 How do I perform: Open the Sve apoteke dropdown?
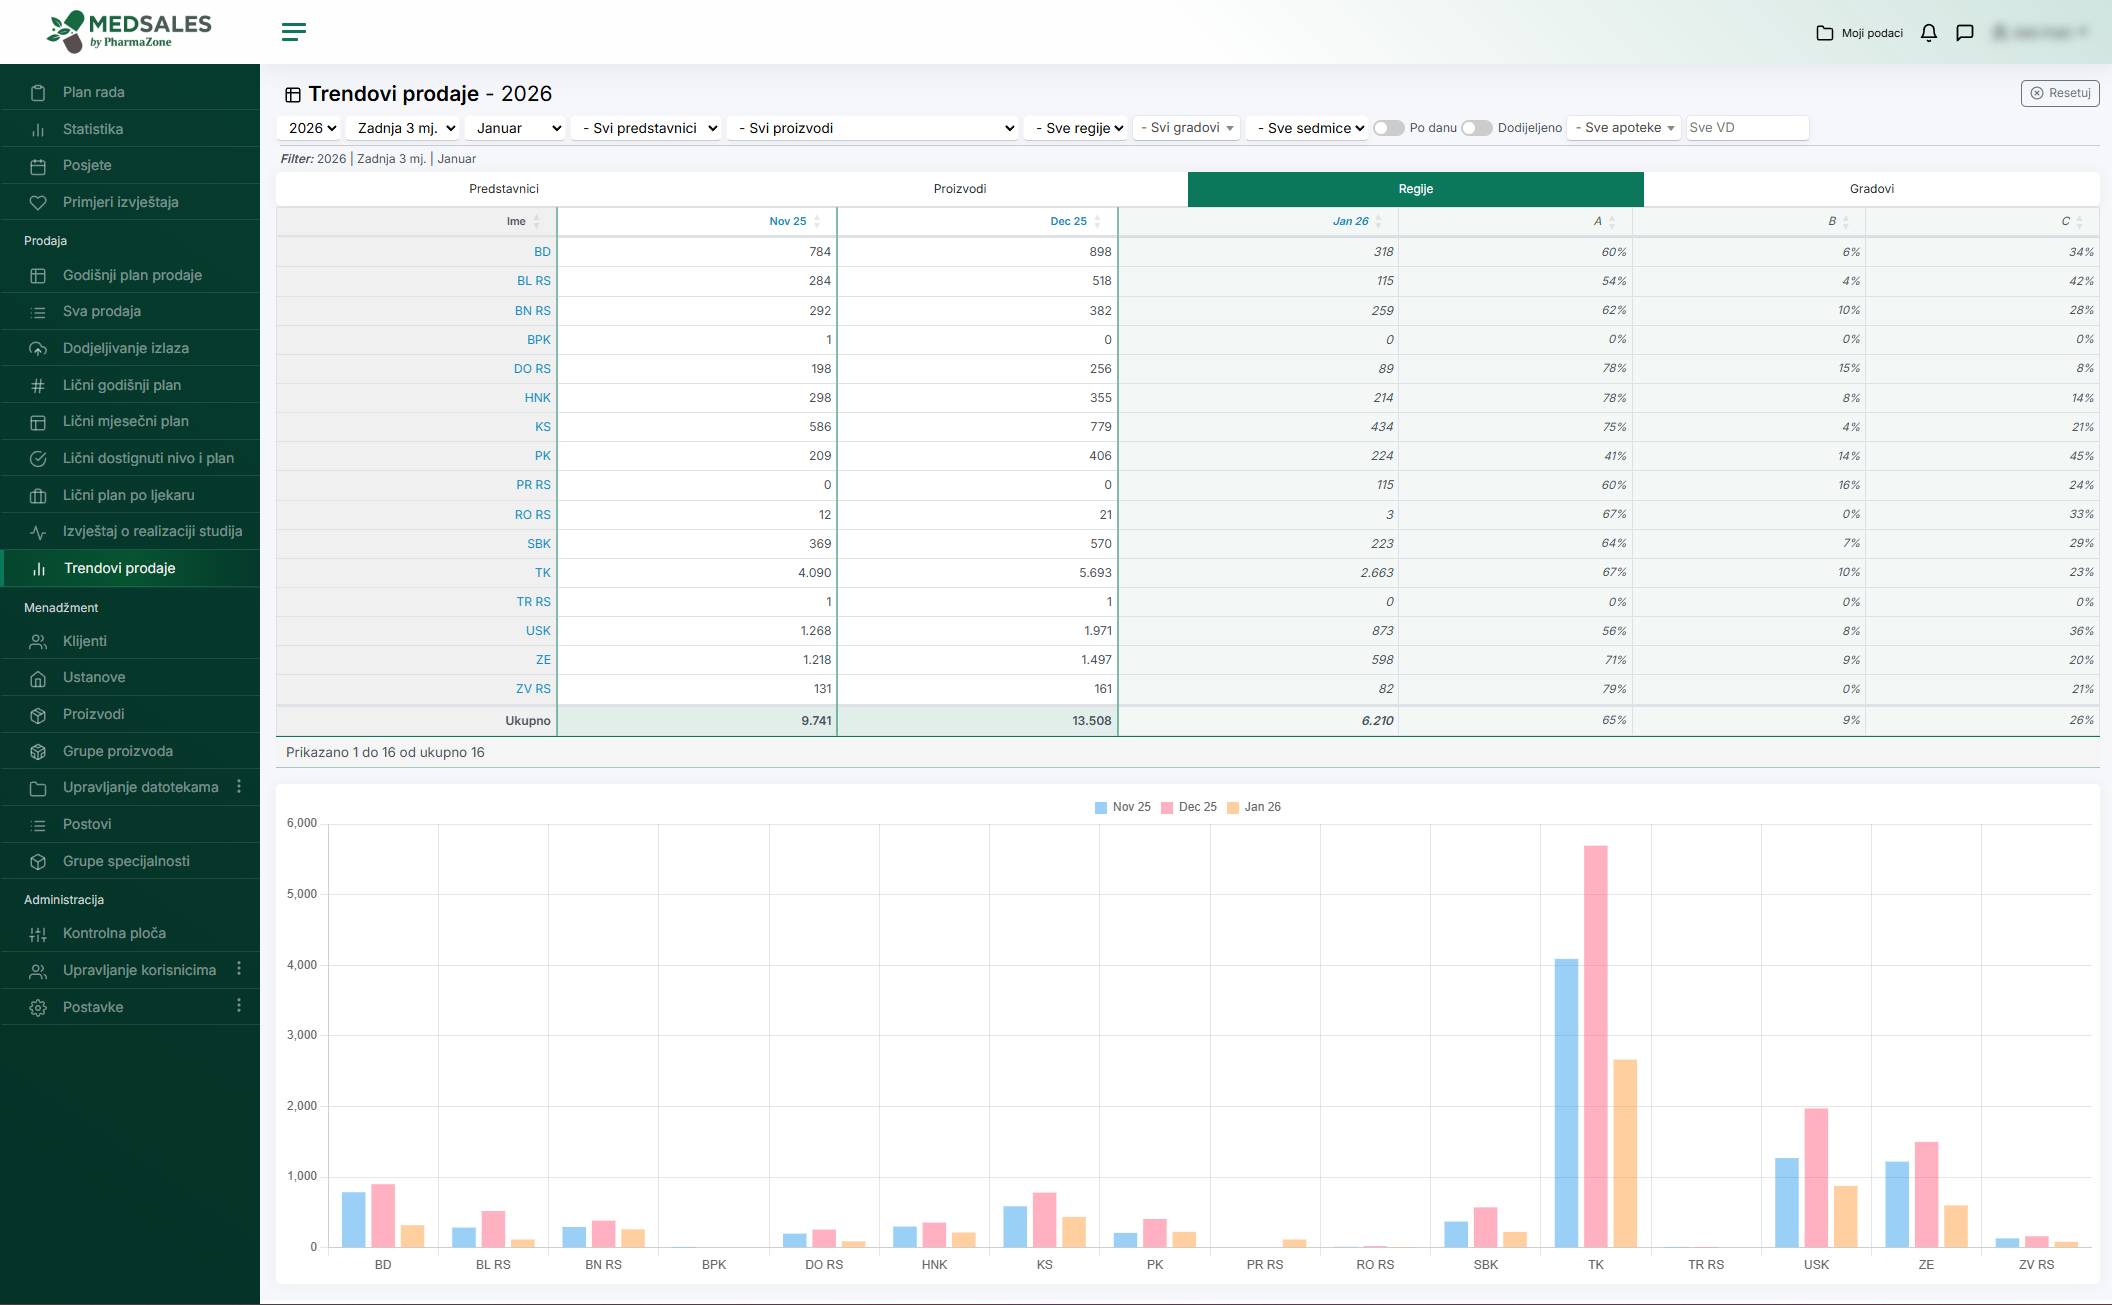coord(1624,128)
